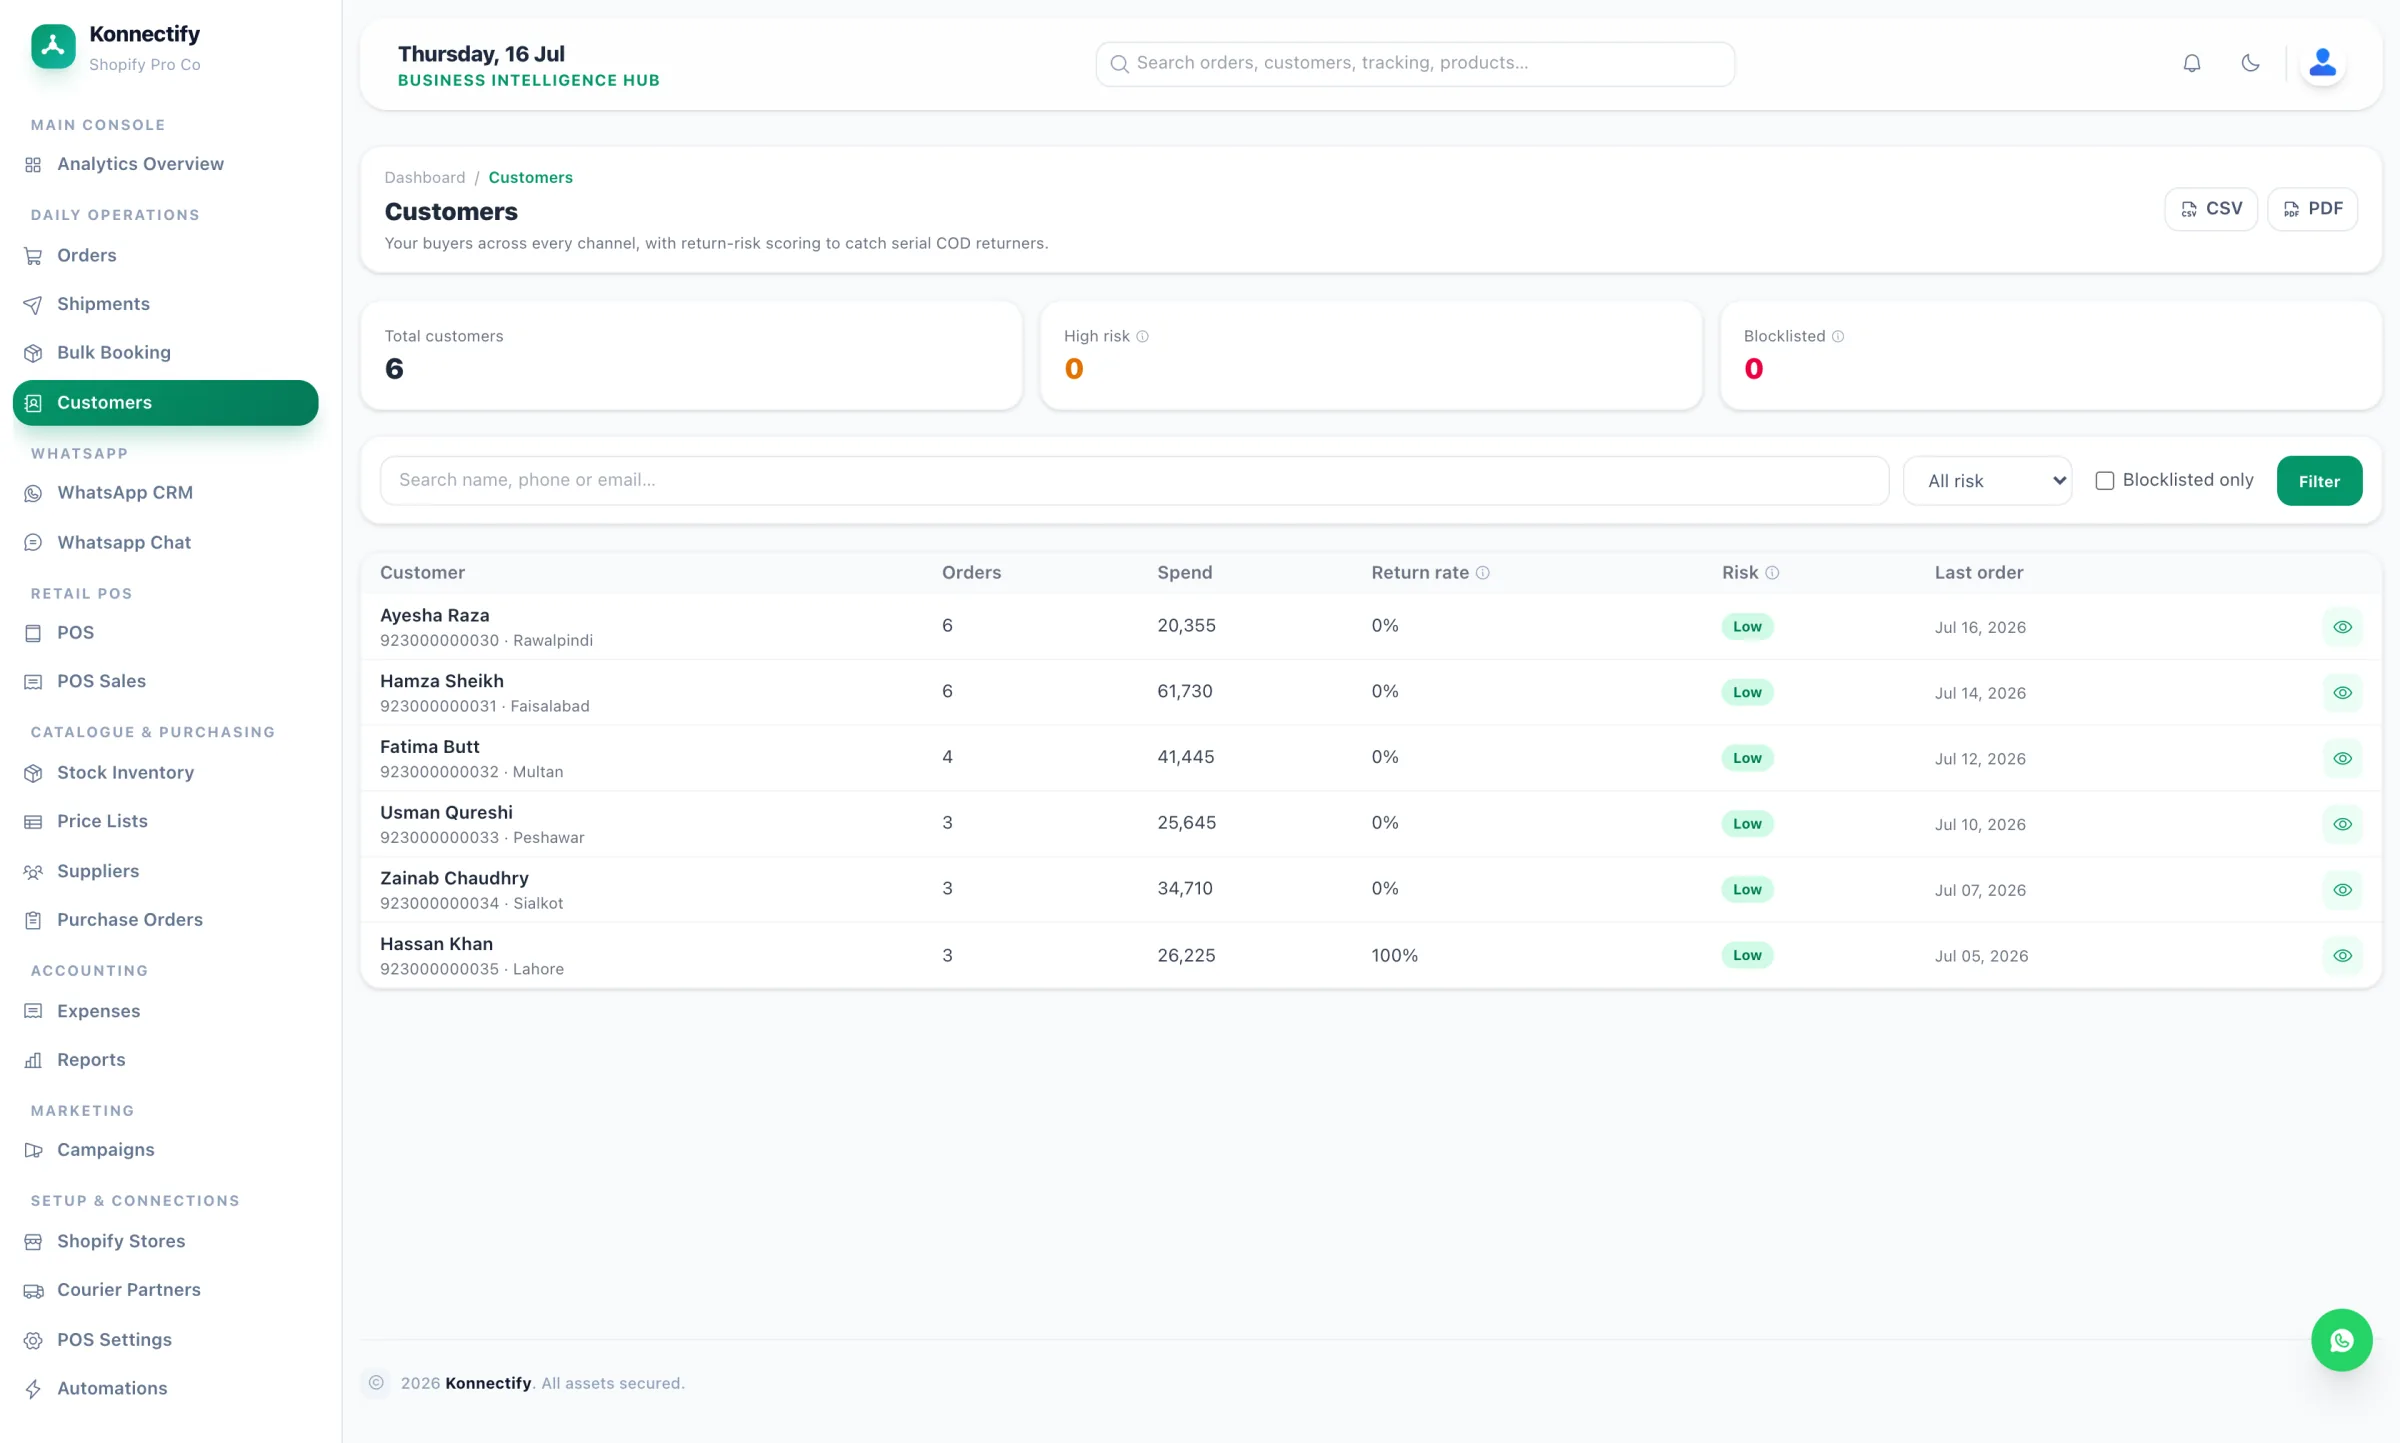Click the Suppliers people icon
This screenshot has height=1443, width=2400.
pyautogui.click(x=33, y=872)
